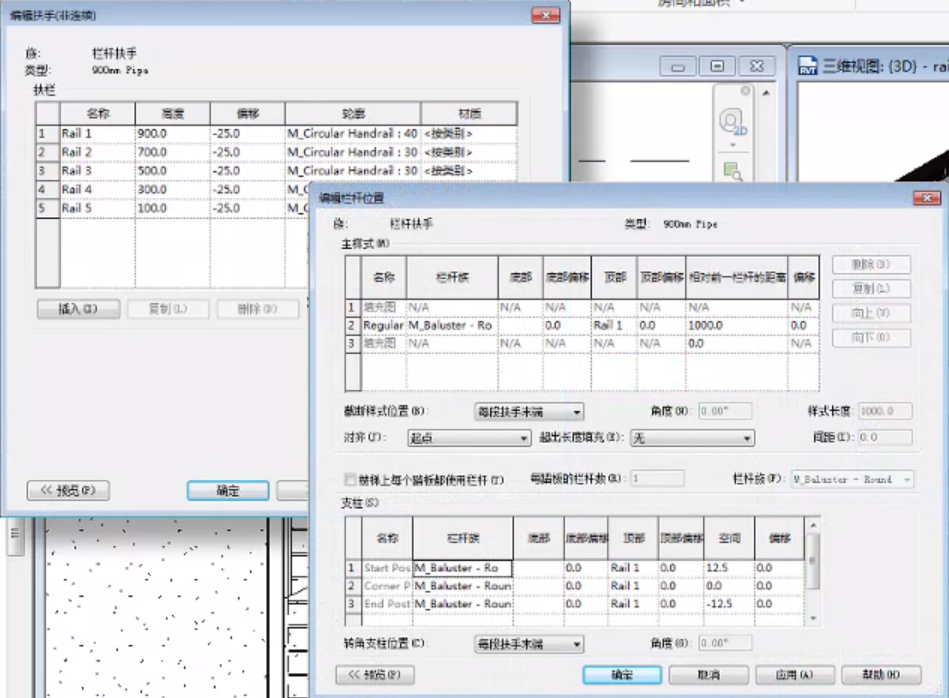
Task: Select the 12.5 space cell in 支柱 table
Action: click(x=729, y=568)
